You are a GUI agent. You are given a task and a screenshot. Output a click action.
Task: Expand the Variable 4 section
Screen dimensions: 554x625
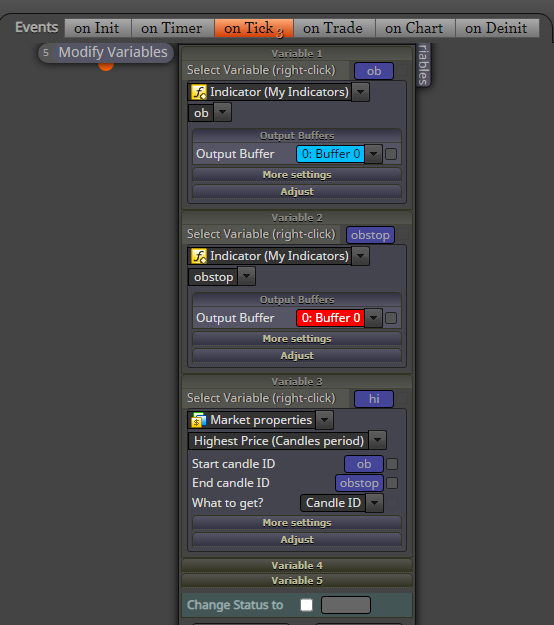point(297,566)
